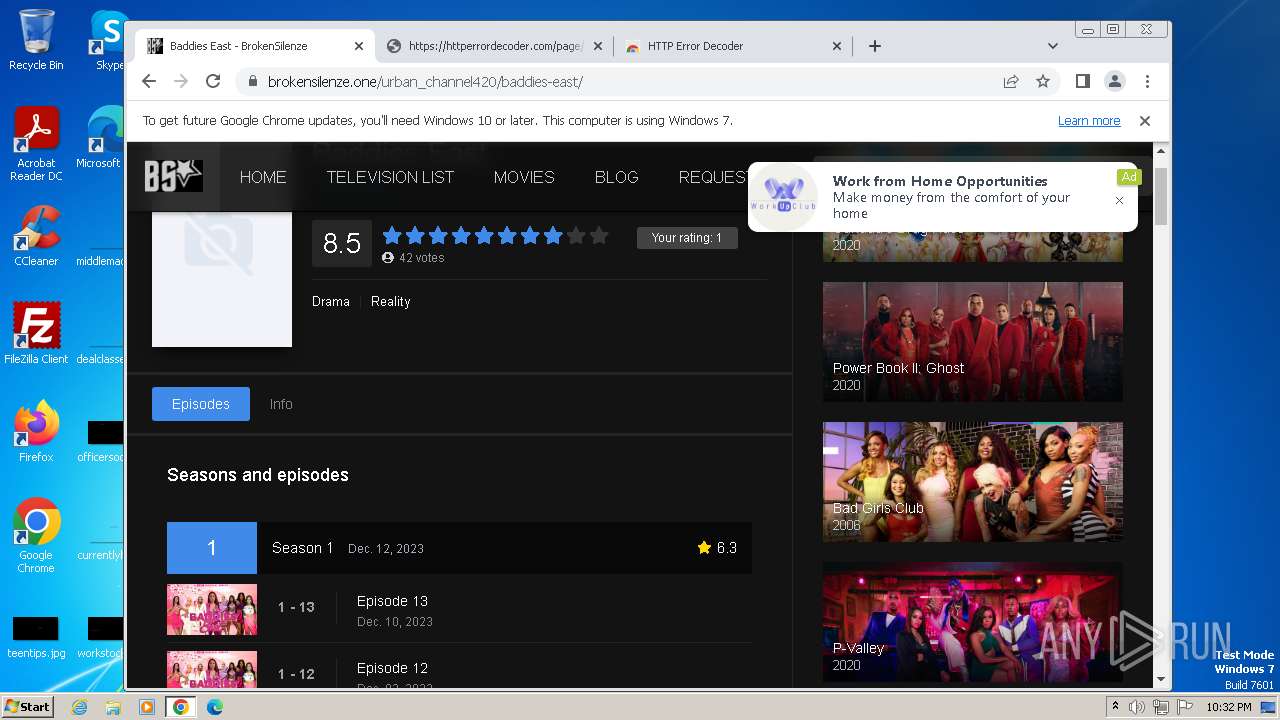Screen dimensions: 1280x720
Task: Click the tab search chevron
Action: click(x=1052, y=46)
